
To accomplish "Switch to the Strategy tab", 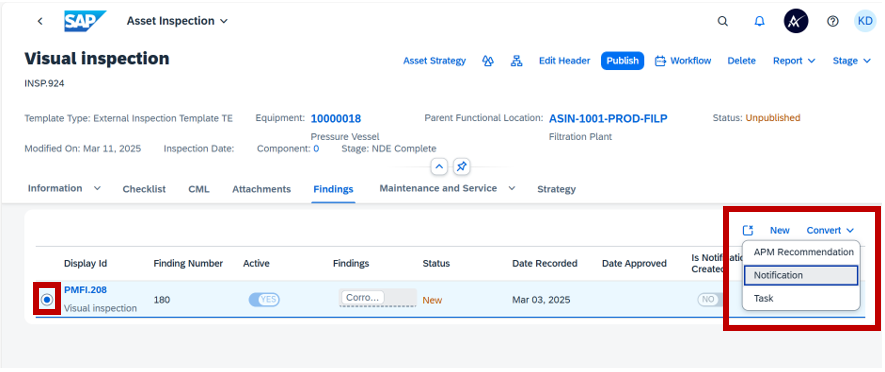I will click(557, 189).
